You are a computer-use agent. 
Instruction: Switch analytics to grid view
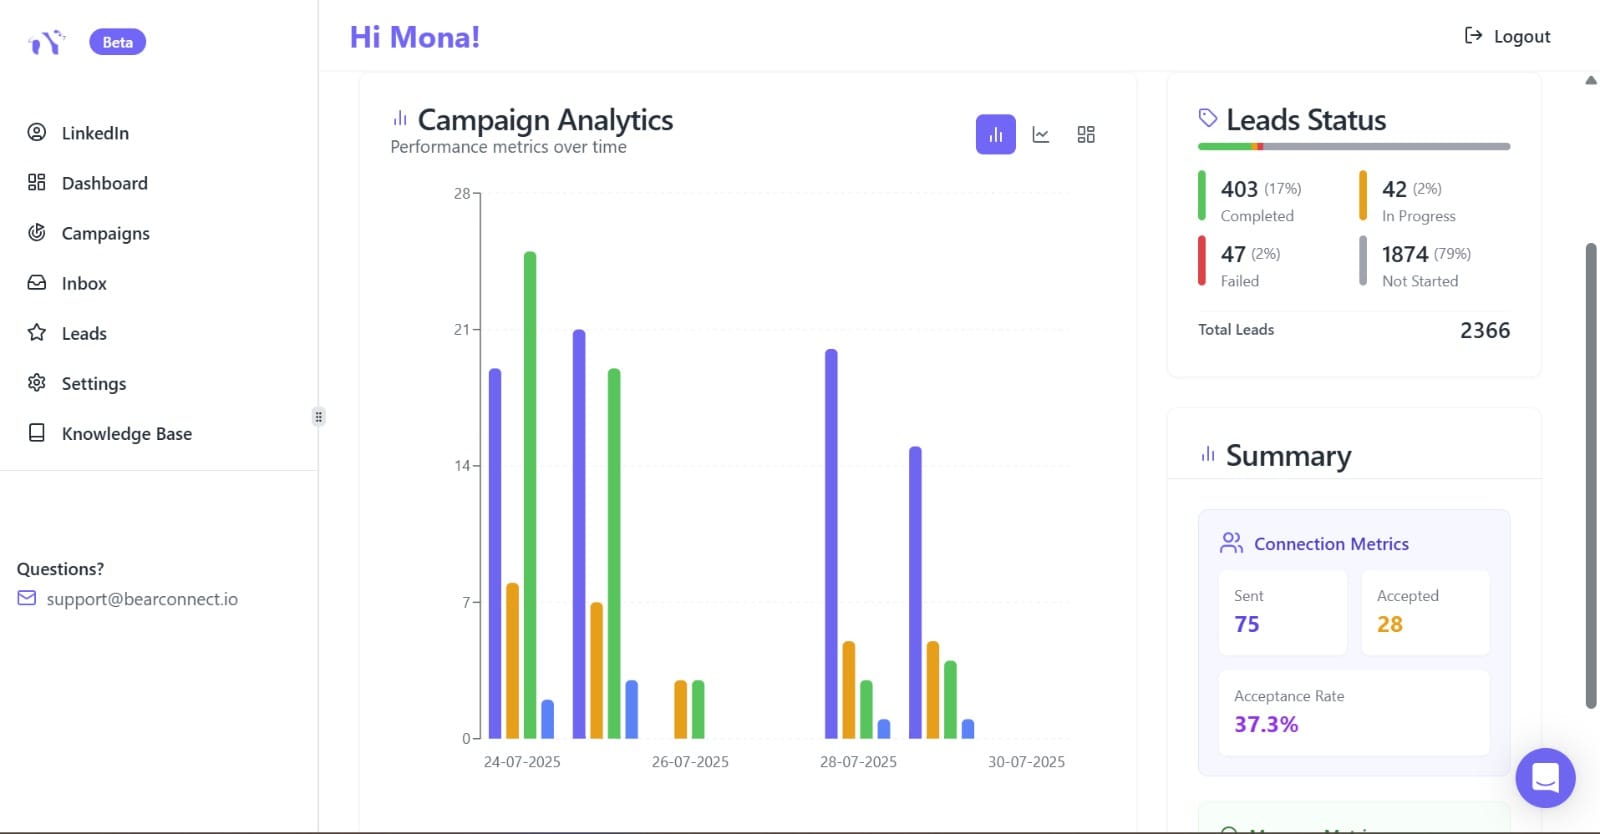pyautogui.click(x=1086, y=135)
